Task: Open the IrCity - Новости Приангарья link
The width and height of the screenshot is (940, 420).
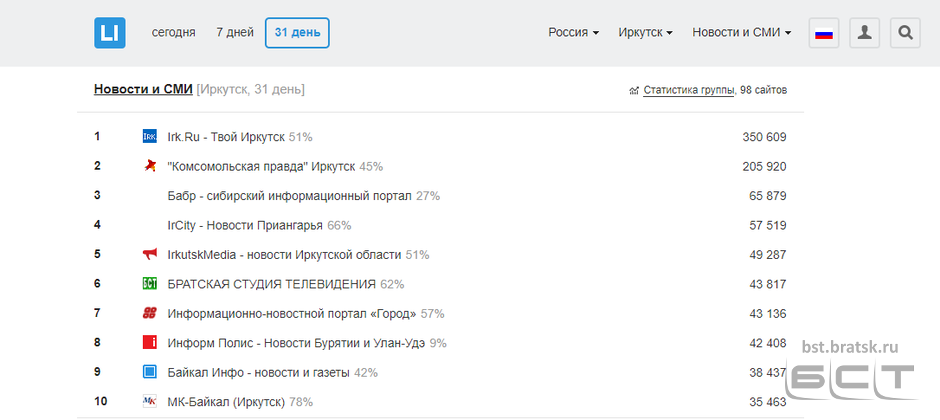Action: (x=245, y=226)
